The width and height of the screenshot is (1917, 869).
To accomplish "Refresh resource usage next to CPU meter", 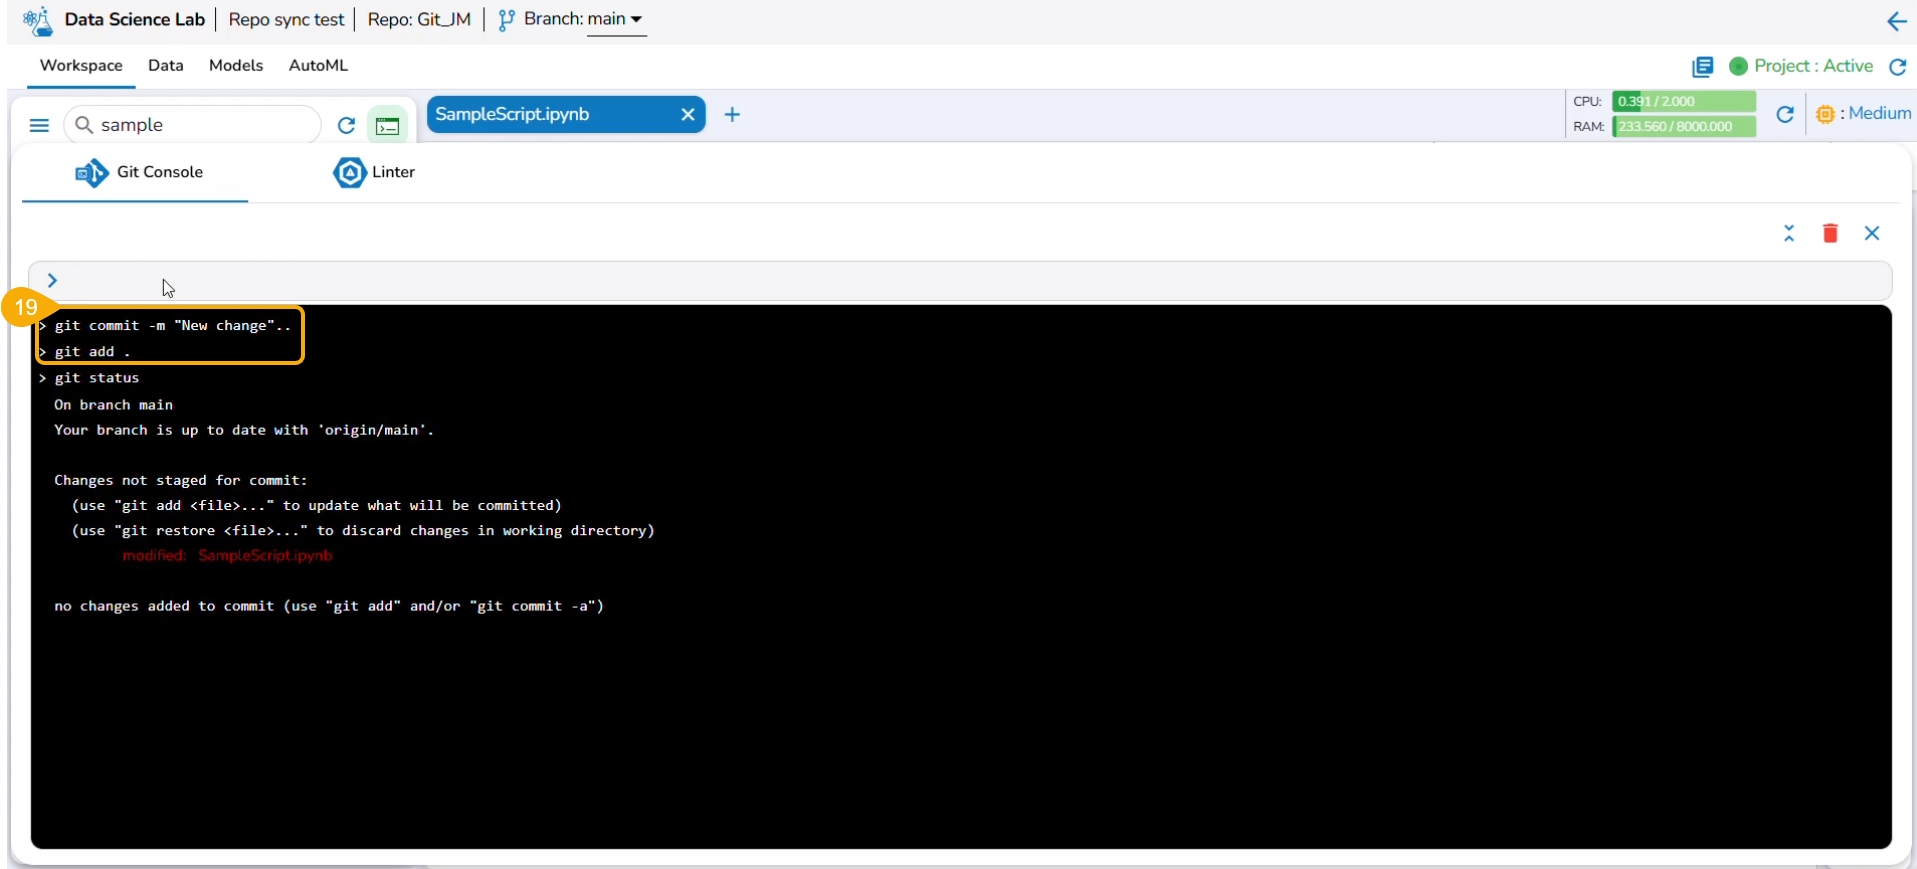I will pos(1785,114).
